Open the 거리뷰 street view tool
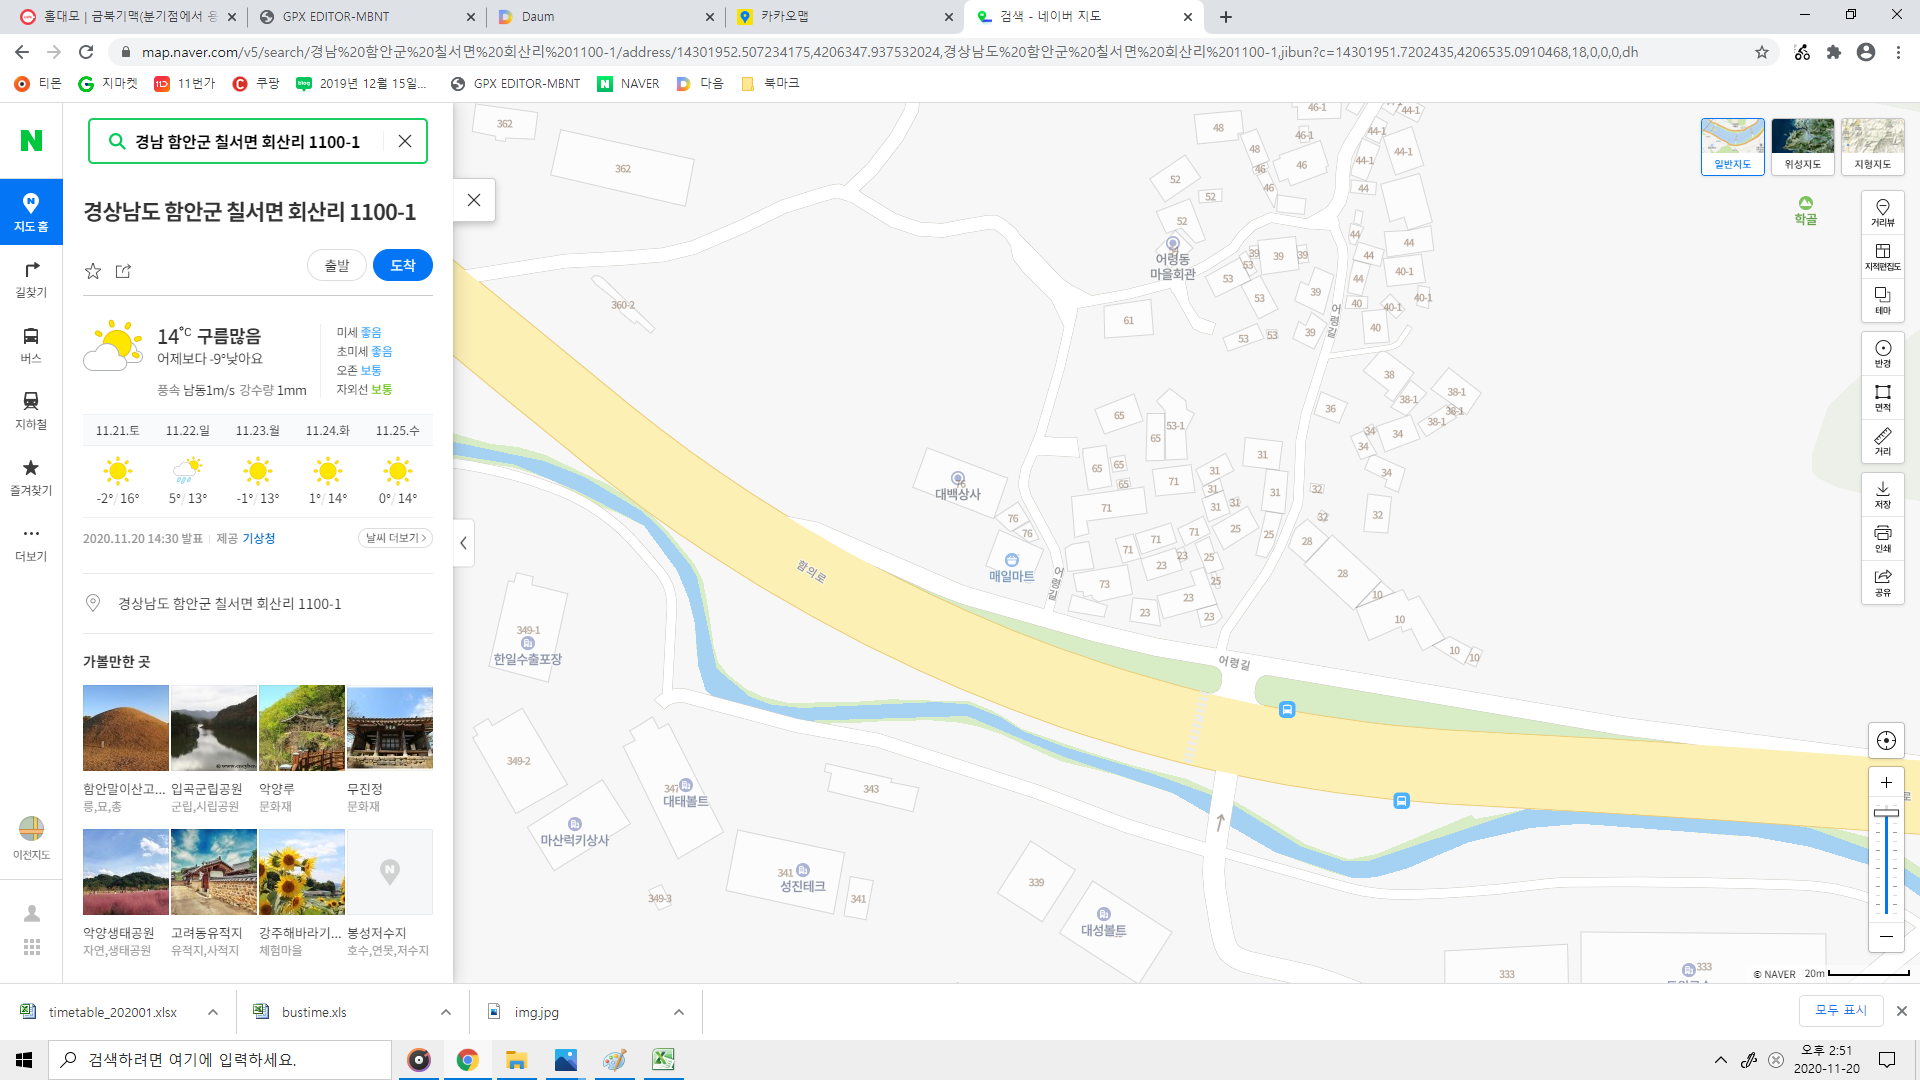This screenshot has width=1920, height=1080. coord(1882,212)
